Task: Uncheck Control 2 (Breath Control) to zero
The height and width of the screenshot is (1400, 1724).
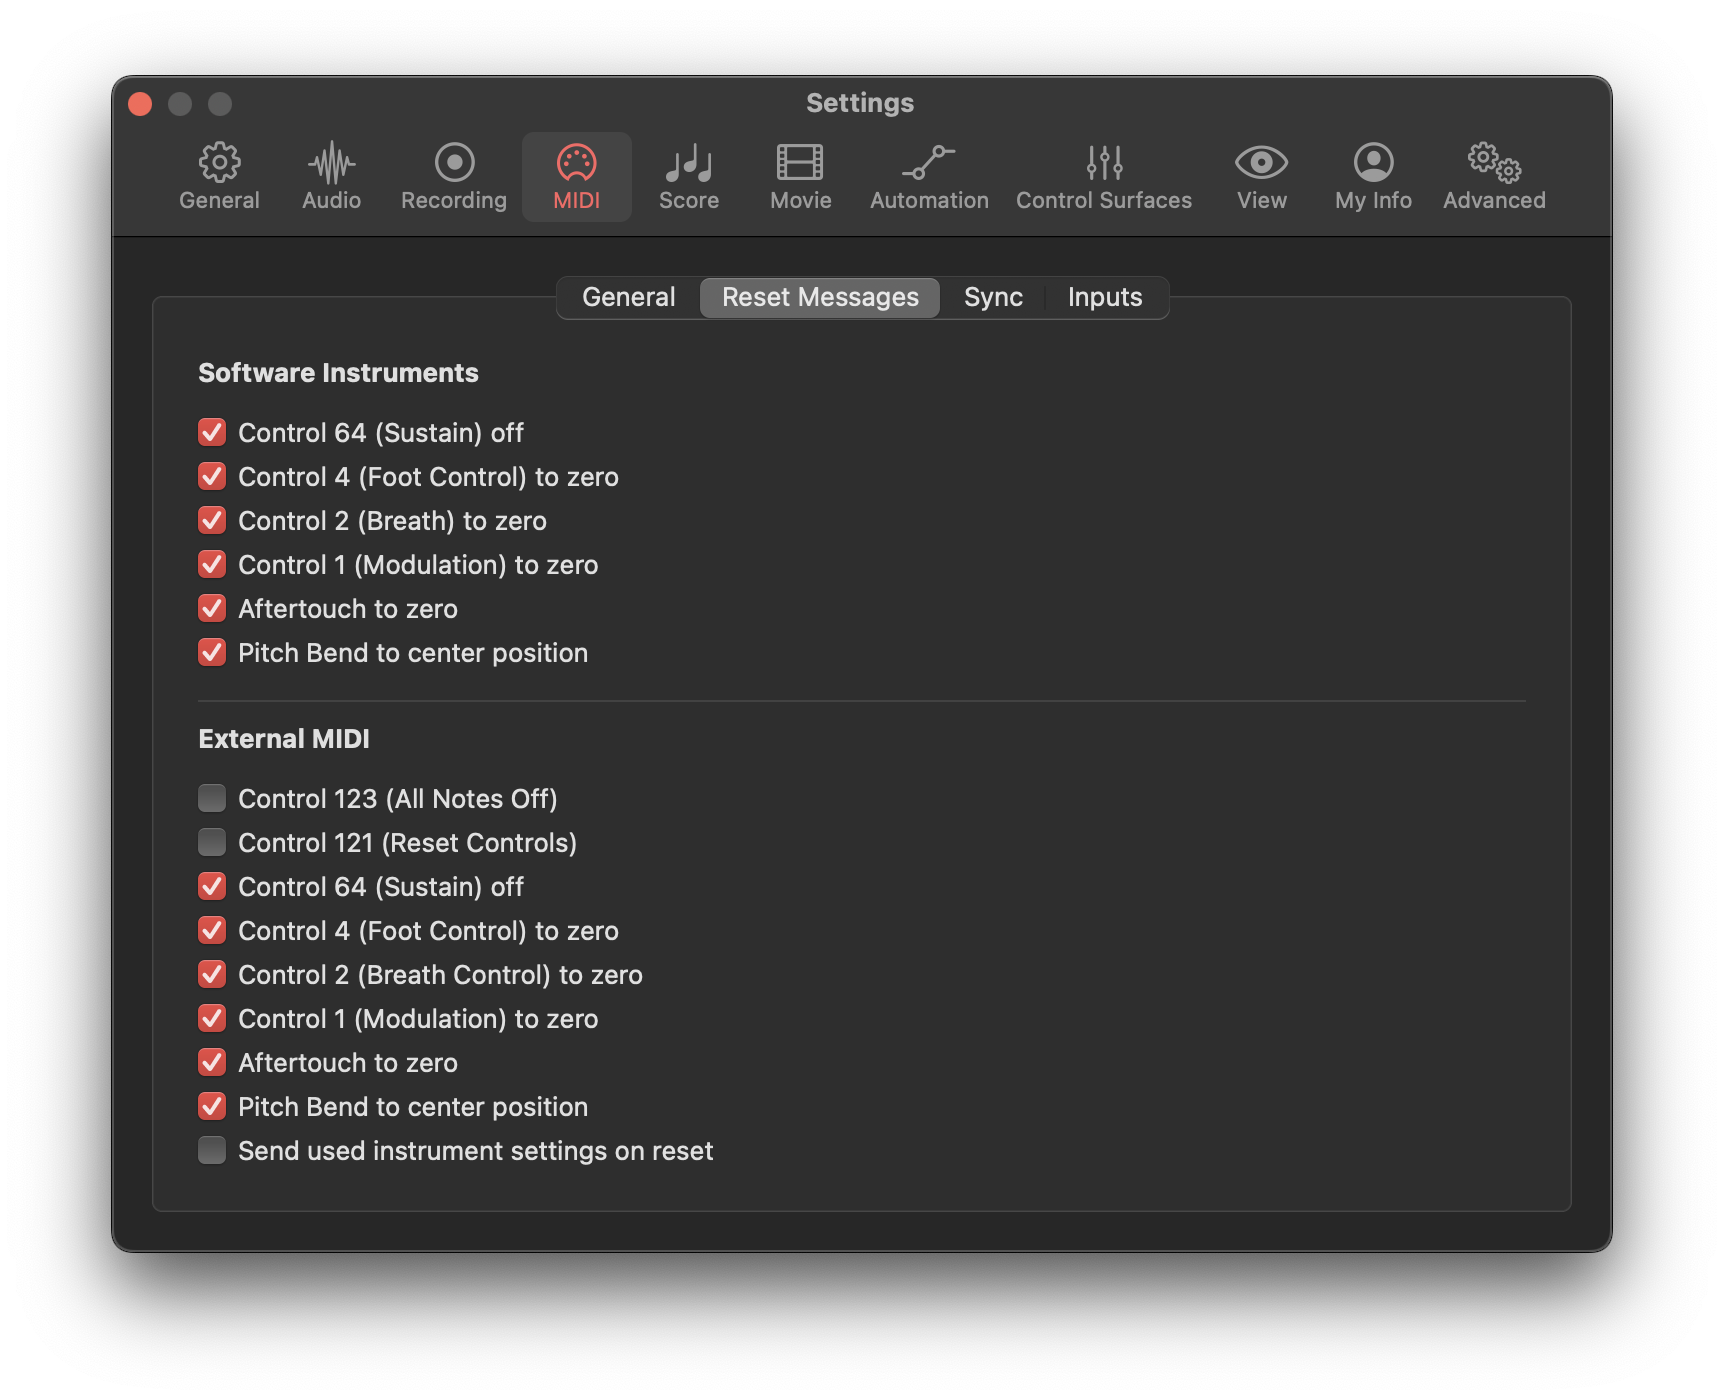Action: (211, 974)
